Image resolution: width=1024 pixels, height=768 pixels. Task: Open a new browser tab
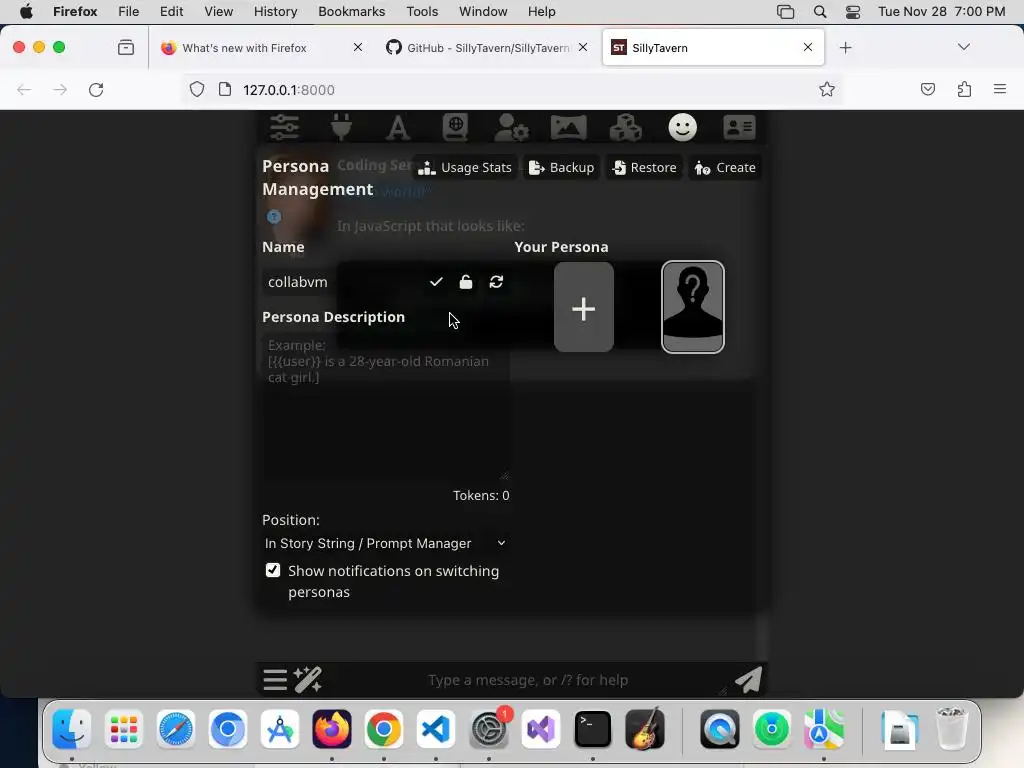[846, 48]
